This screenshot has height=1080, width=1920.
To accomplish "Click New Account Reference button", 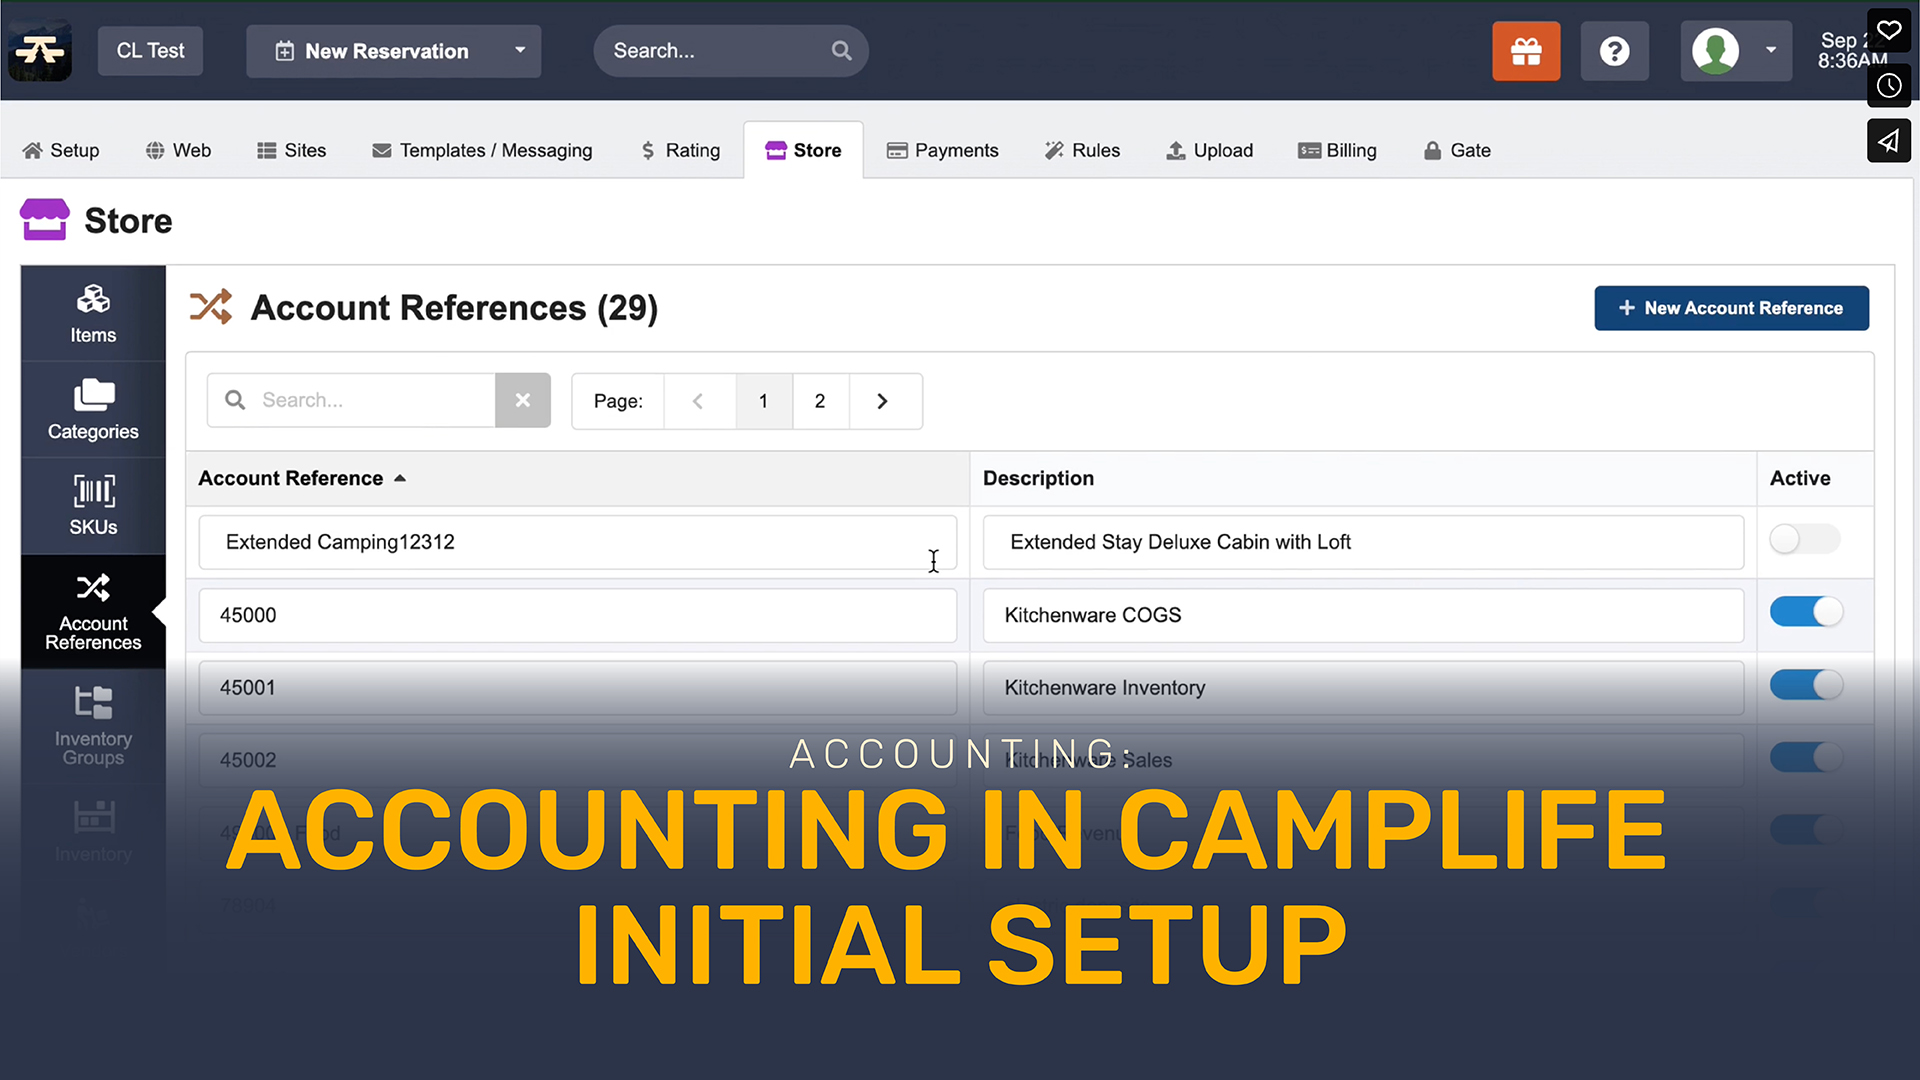I will click(x=1731, y=308).
